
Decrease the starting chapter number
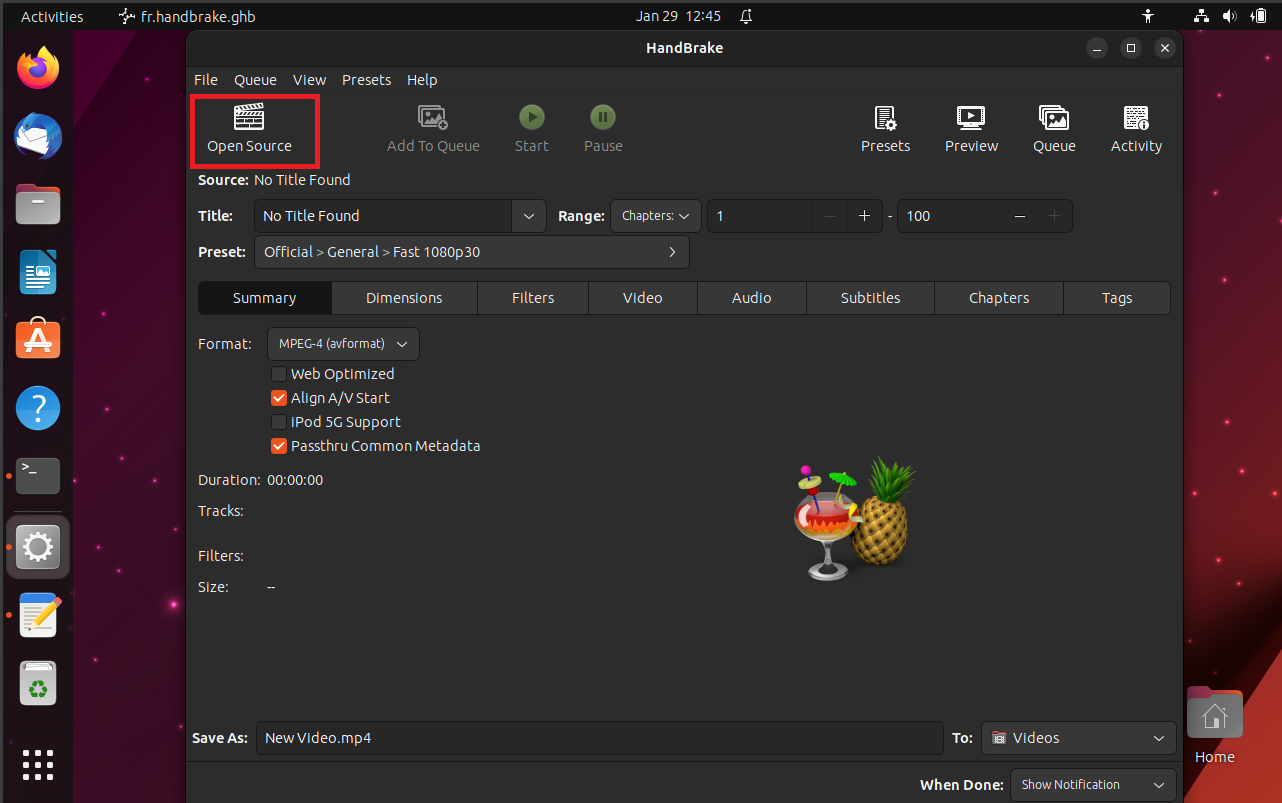(828, 216)
